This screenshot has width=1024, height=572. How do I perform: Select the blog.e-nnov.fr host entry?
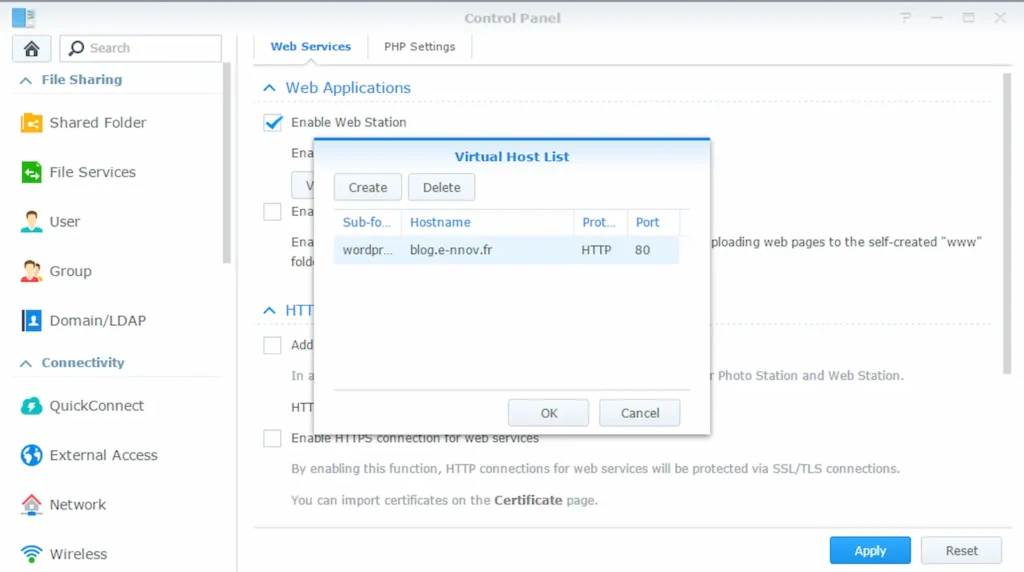(x=451, y=250)
